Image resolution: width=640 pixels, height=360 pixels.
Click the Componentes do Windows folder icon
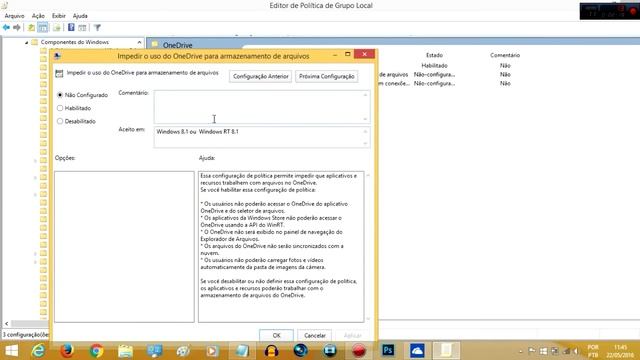35,42
